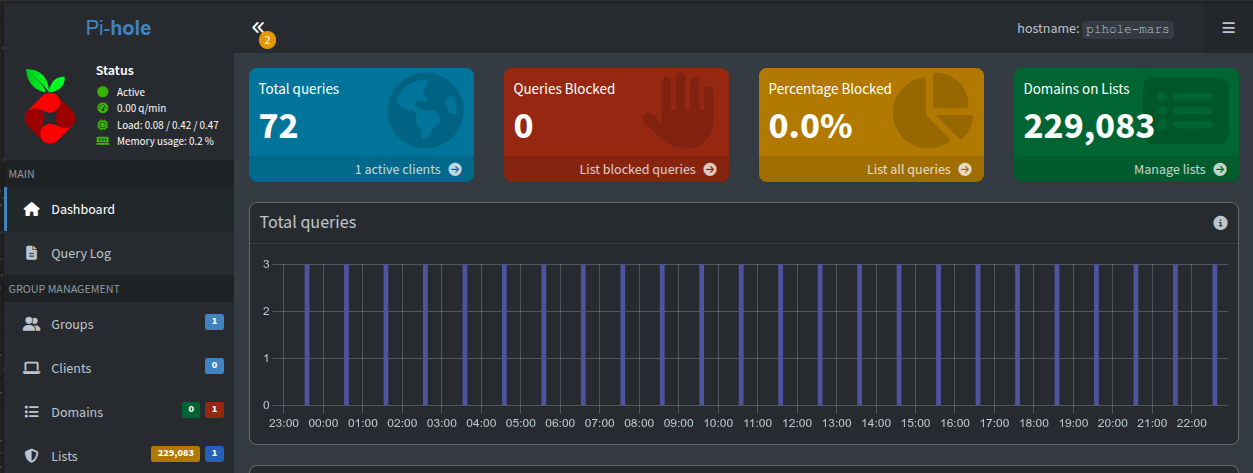Click the orange notification badge showing 2
1253x473 pixels.
(267, 41)
